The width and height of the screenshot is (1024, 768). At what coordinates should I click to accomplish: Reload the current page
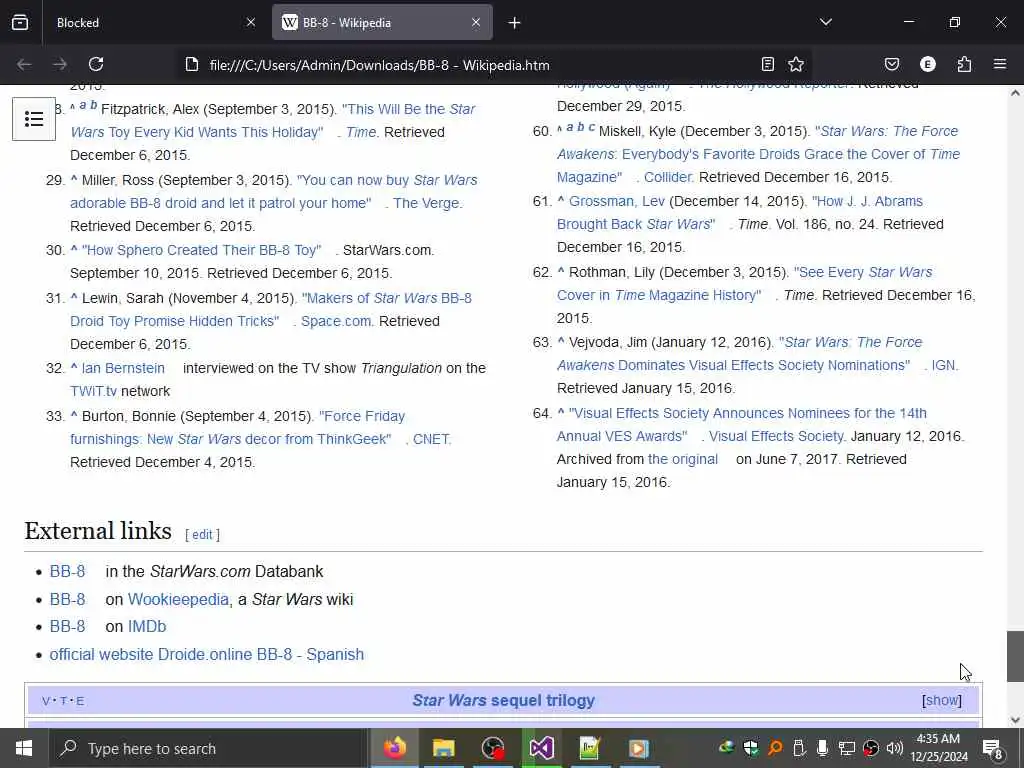tap(96, 64)
